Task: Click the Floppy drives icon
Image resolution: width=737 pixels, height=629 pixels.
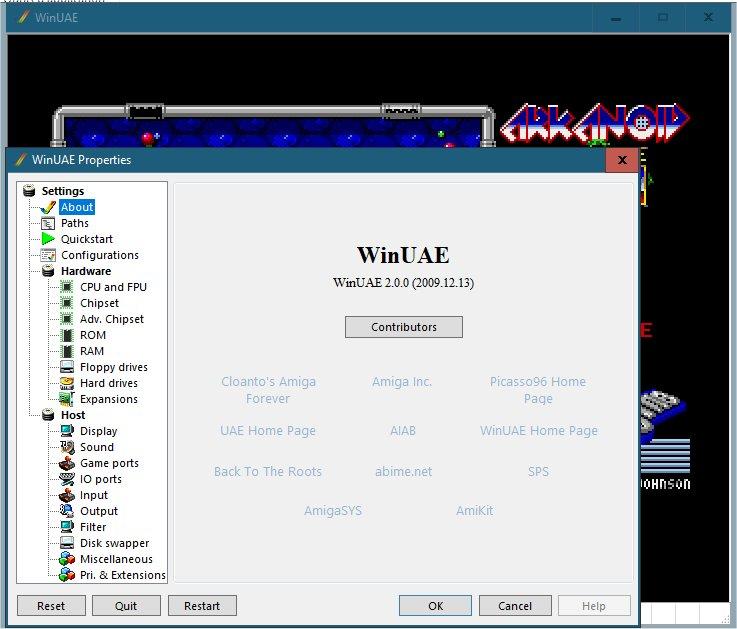Action: coord(67,367)
